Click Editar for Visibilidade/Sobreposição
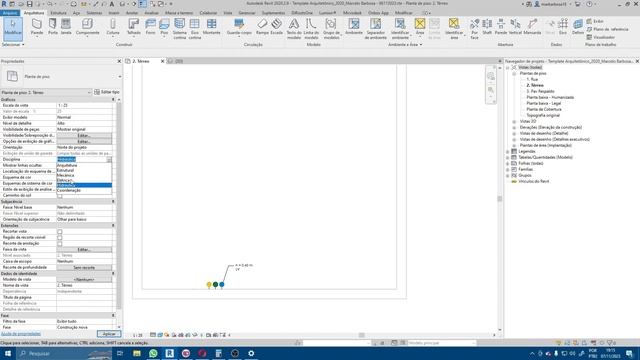 [x=84, y=136]
